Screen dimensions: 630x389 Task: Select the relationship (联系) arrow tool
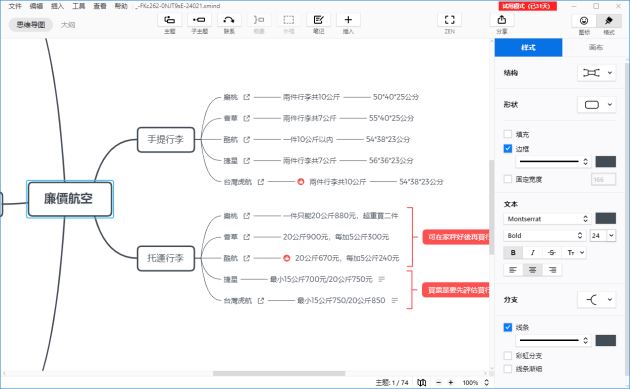(229, 20)
